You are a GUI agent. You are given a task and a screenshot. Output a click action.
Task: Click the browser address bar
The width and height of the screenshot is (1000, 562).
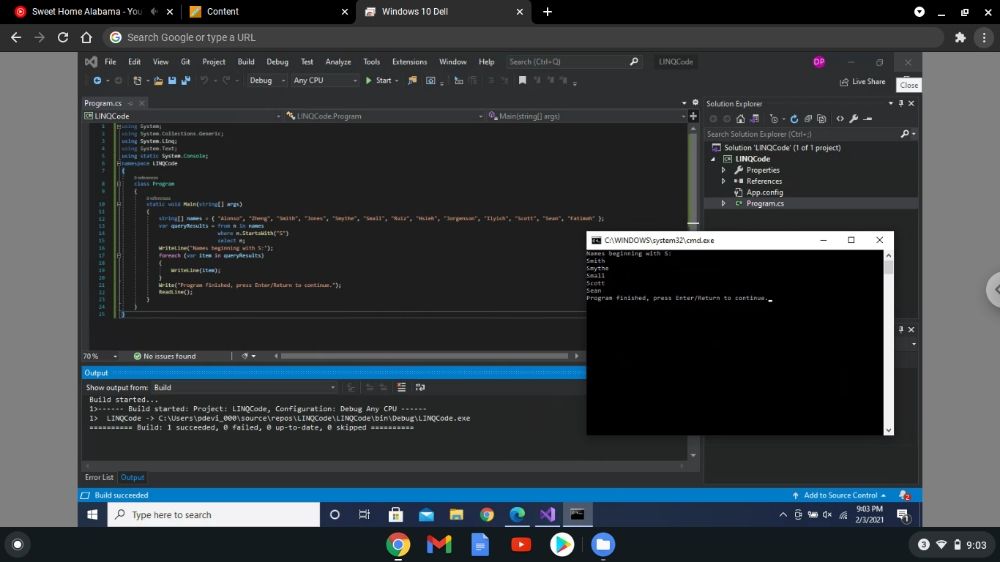click(x=523, y=37)
